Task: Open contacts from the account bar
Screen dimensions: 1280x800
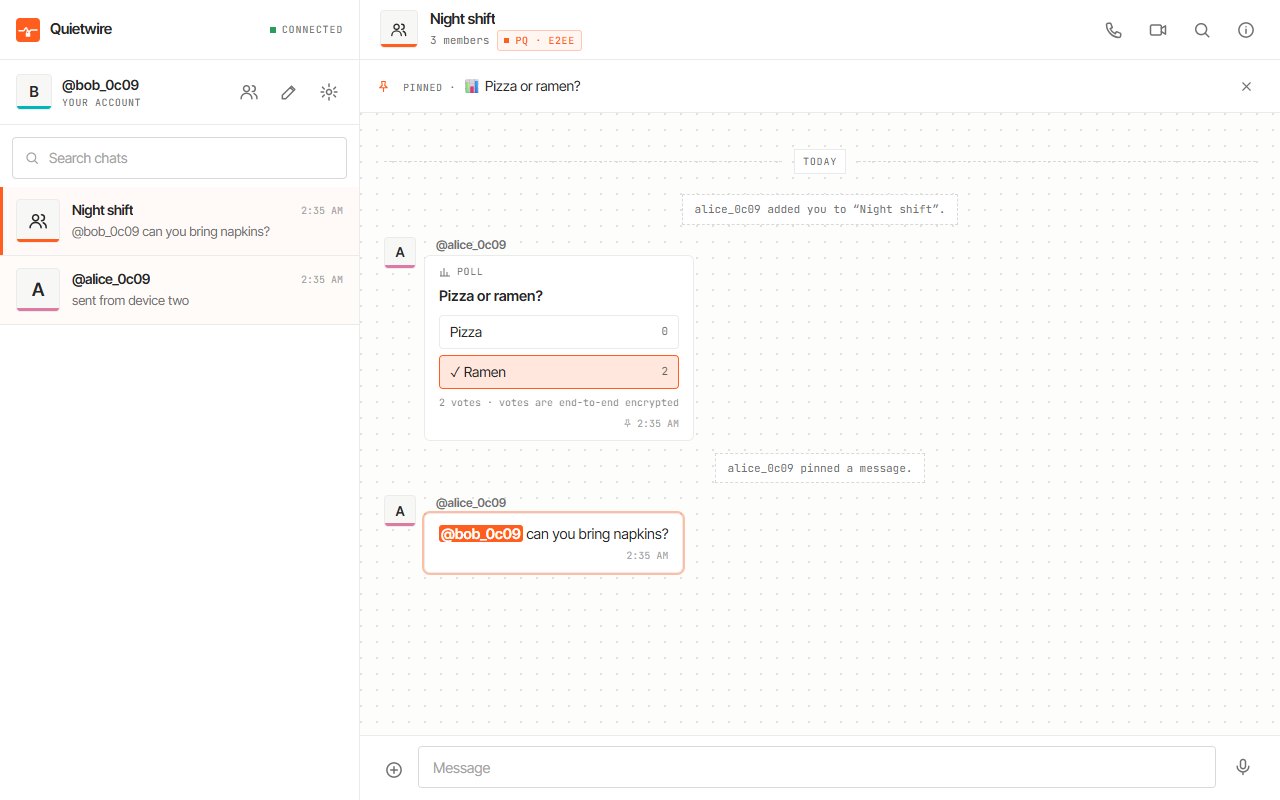Action: (249, 92)
